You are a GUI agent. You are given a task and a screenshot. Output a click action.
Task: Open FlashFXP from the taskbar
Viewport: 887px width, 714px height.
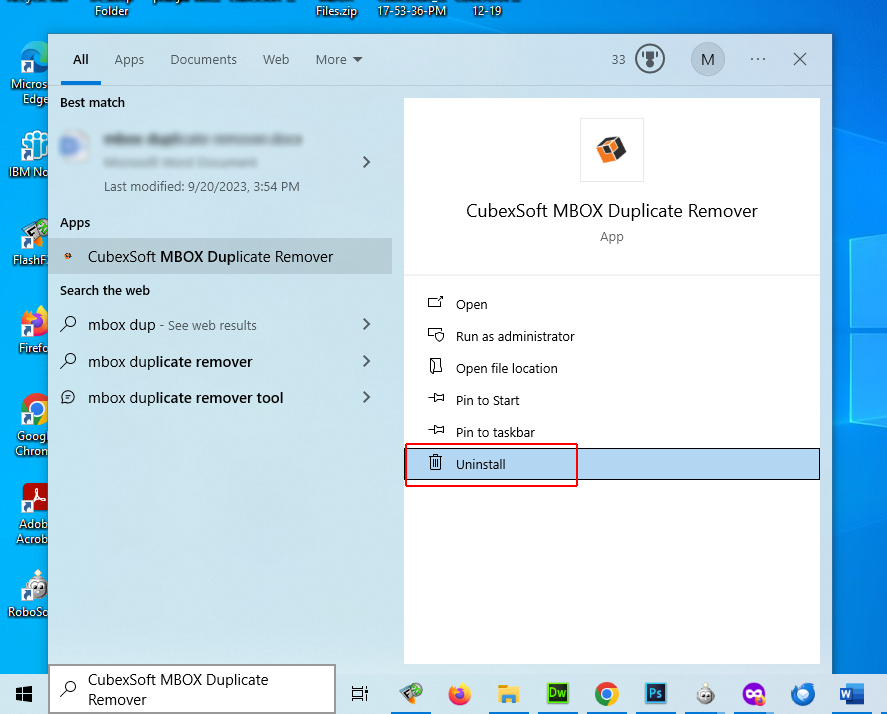pyautogui.click(x=411, y=694)
